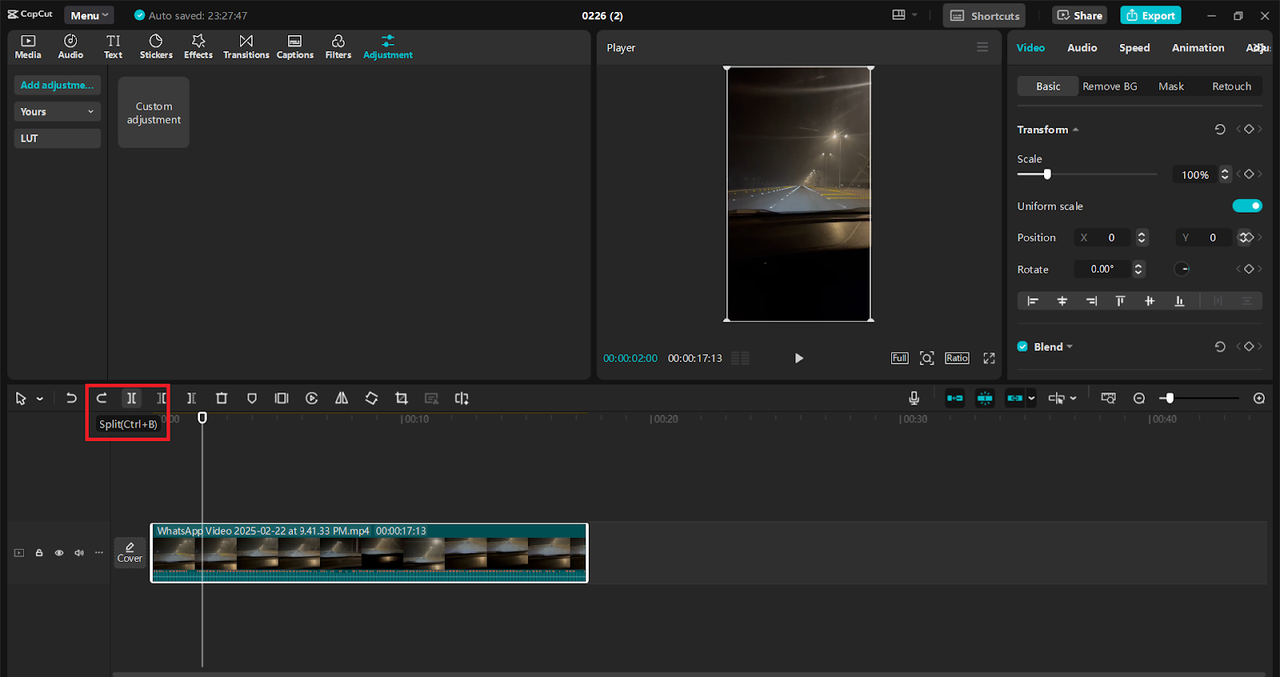This screenshot has width=1280, height=677.
Task: Open the Yours dropdown in adjustments panel
Action: pyautogui.click(x=56, y=111)
